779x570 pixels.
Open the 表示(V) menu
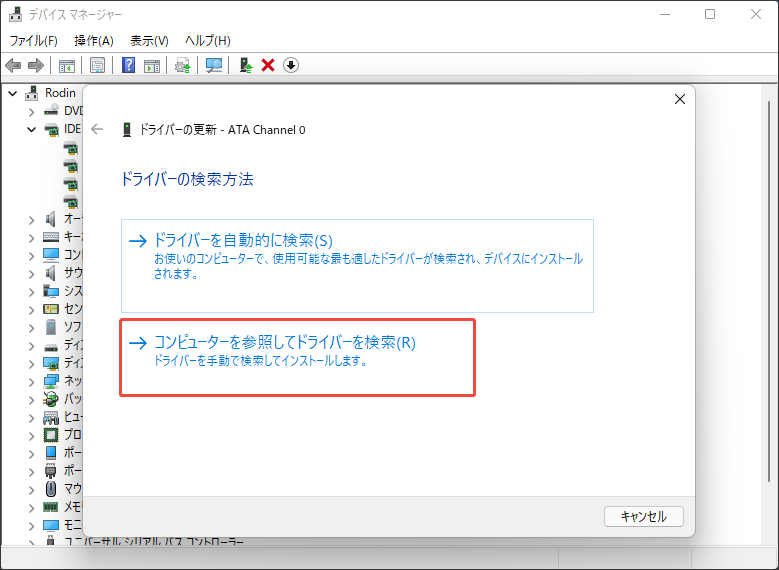point(150,41)
